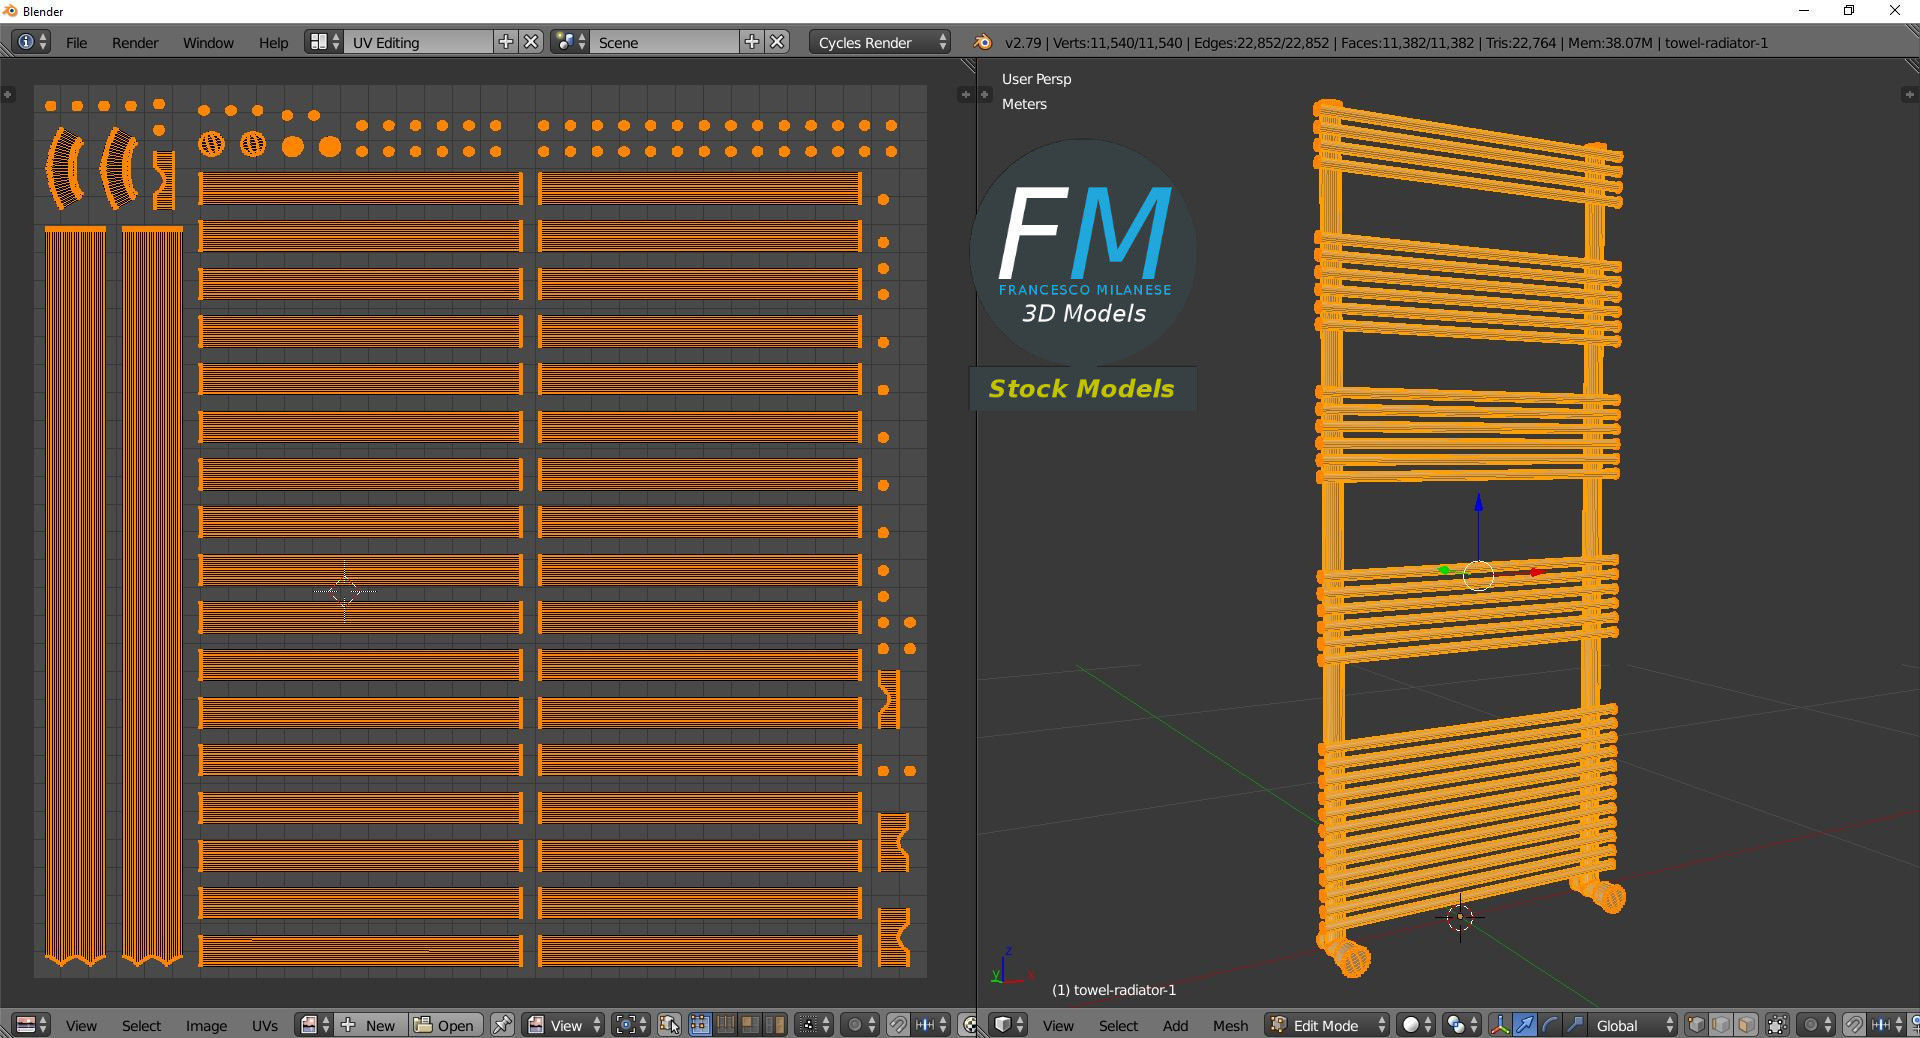The image size is (1920, 1038).
Task: Open Global transform orientation dropdown
Action: pyautogui.click(x=1633, y=1025)
